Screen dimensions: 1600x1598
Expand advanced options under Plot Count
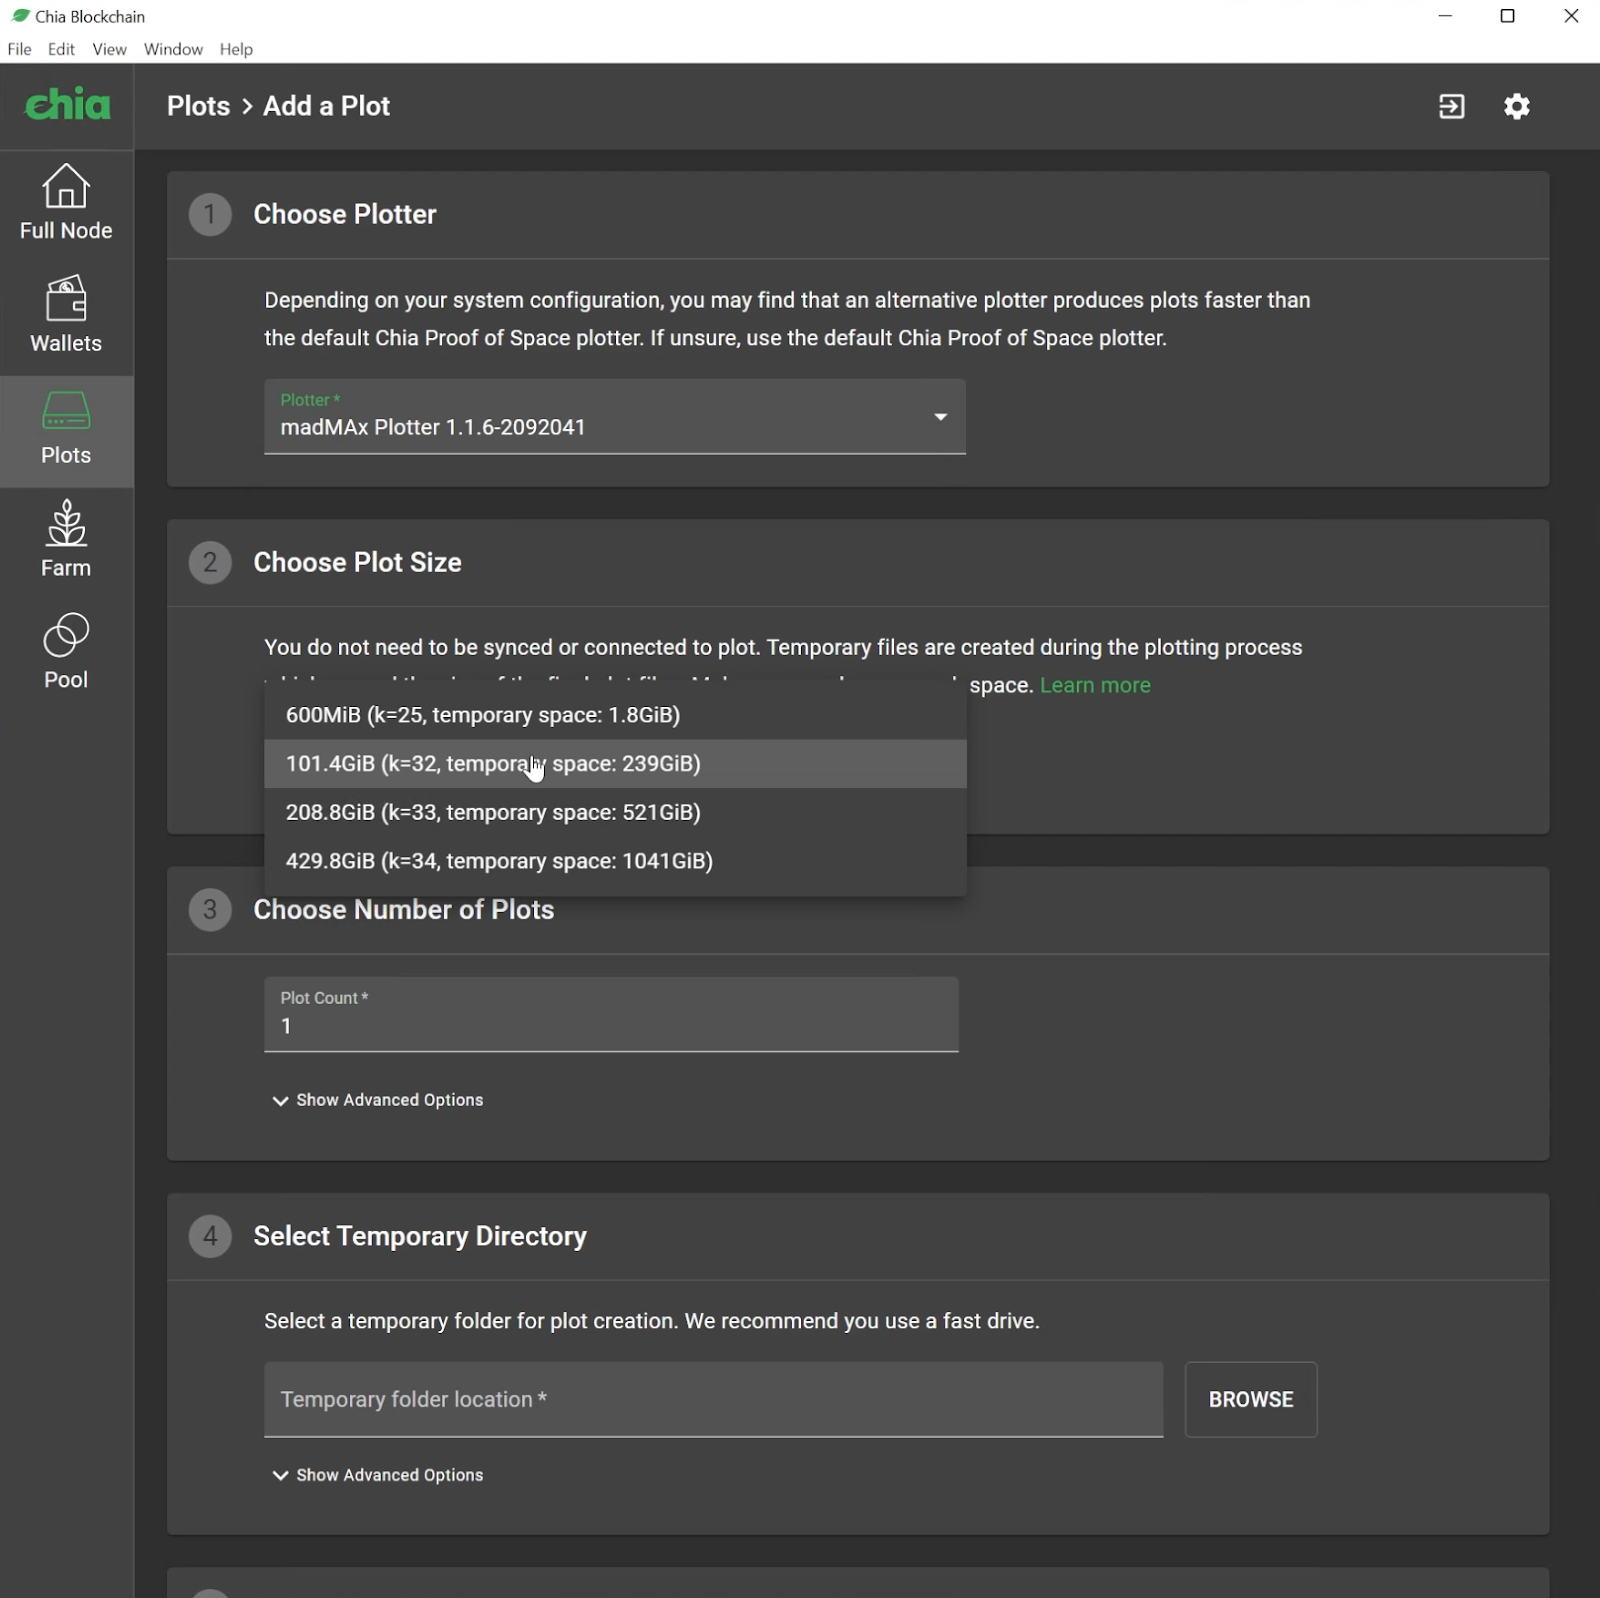[x=378, y=1100]
